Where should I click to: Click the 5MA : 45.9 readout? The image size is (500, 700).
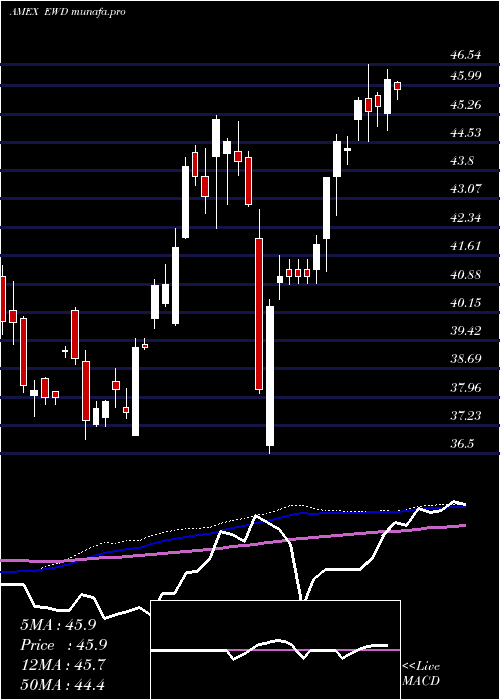tap(58, 625)
